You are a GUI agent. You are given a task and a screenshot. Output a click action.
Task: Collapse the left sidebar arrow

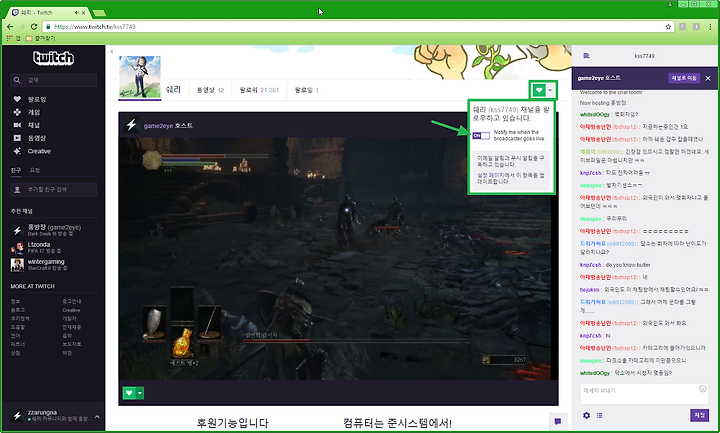tap(112, 51)
